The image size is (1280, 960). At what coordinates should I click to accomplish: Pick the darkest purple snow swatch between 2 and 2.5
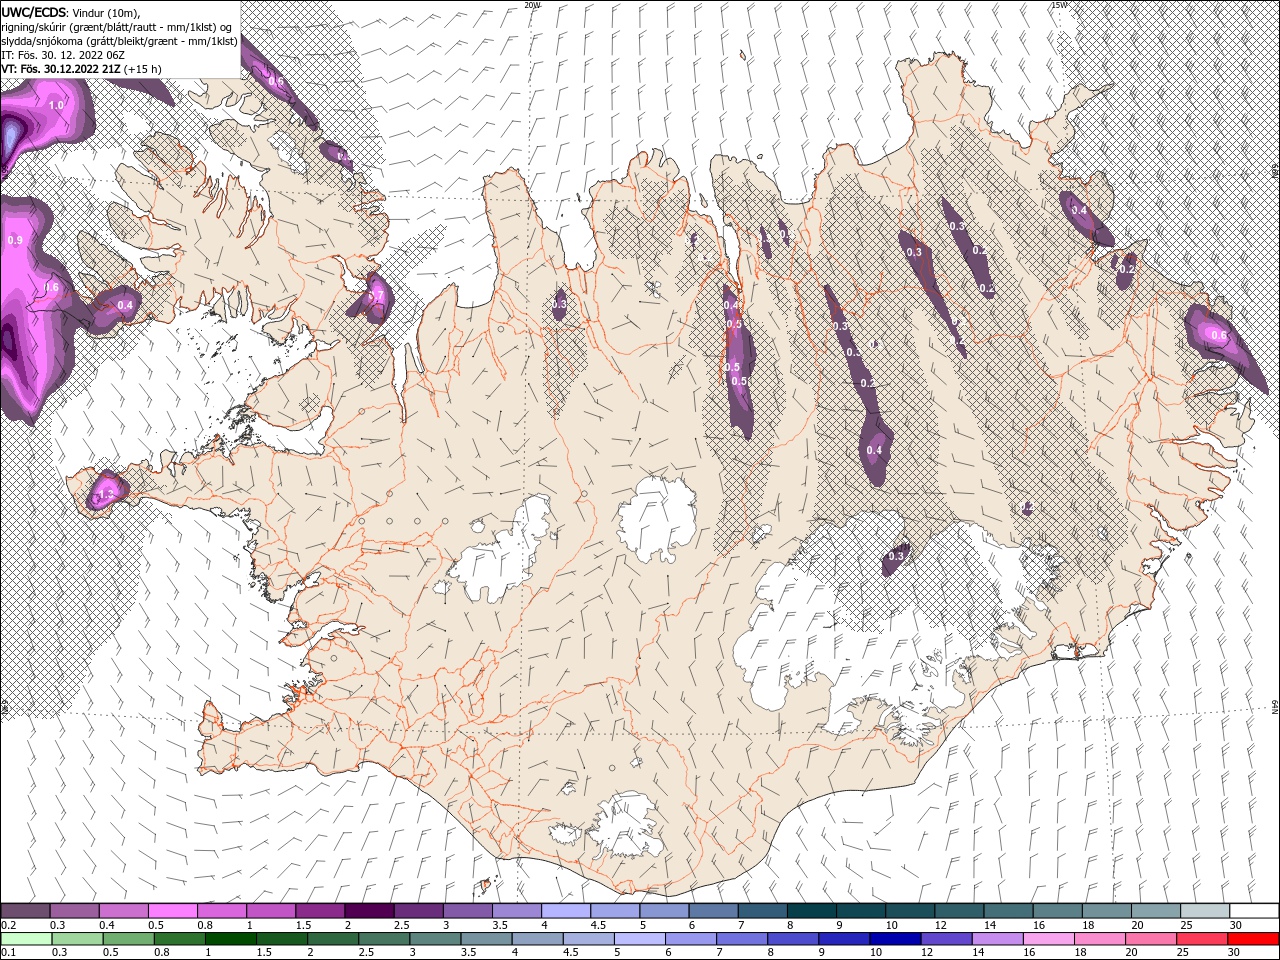click(369, 911)
